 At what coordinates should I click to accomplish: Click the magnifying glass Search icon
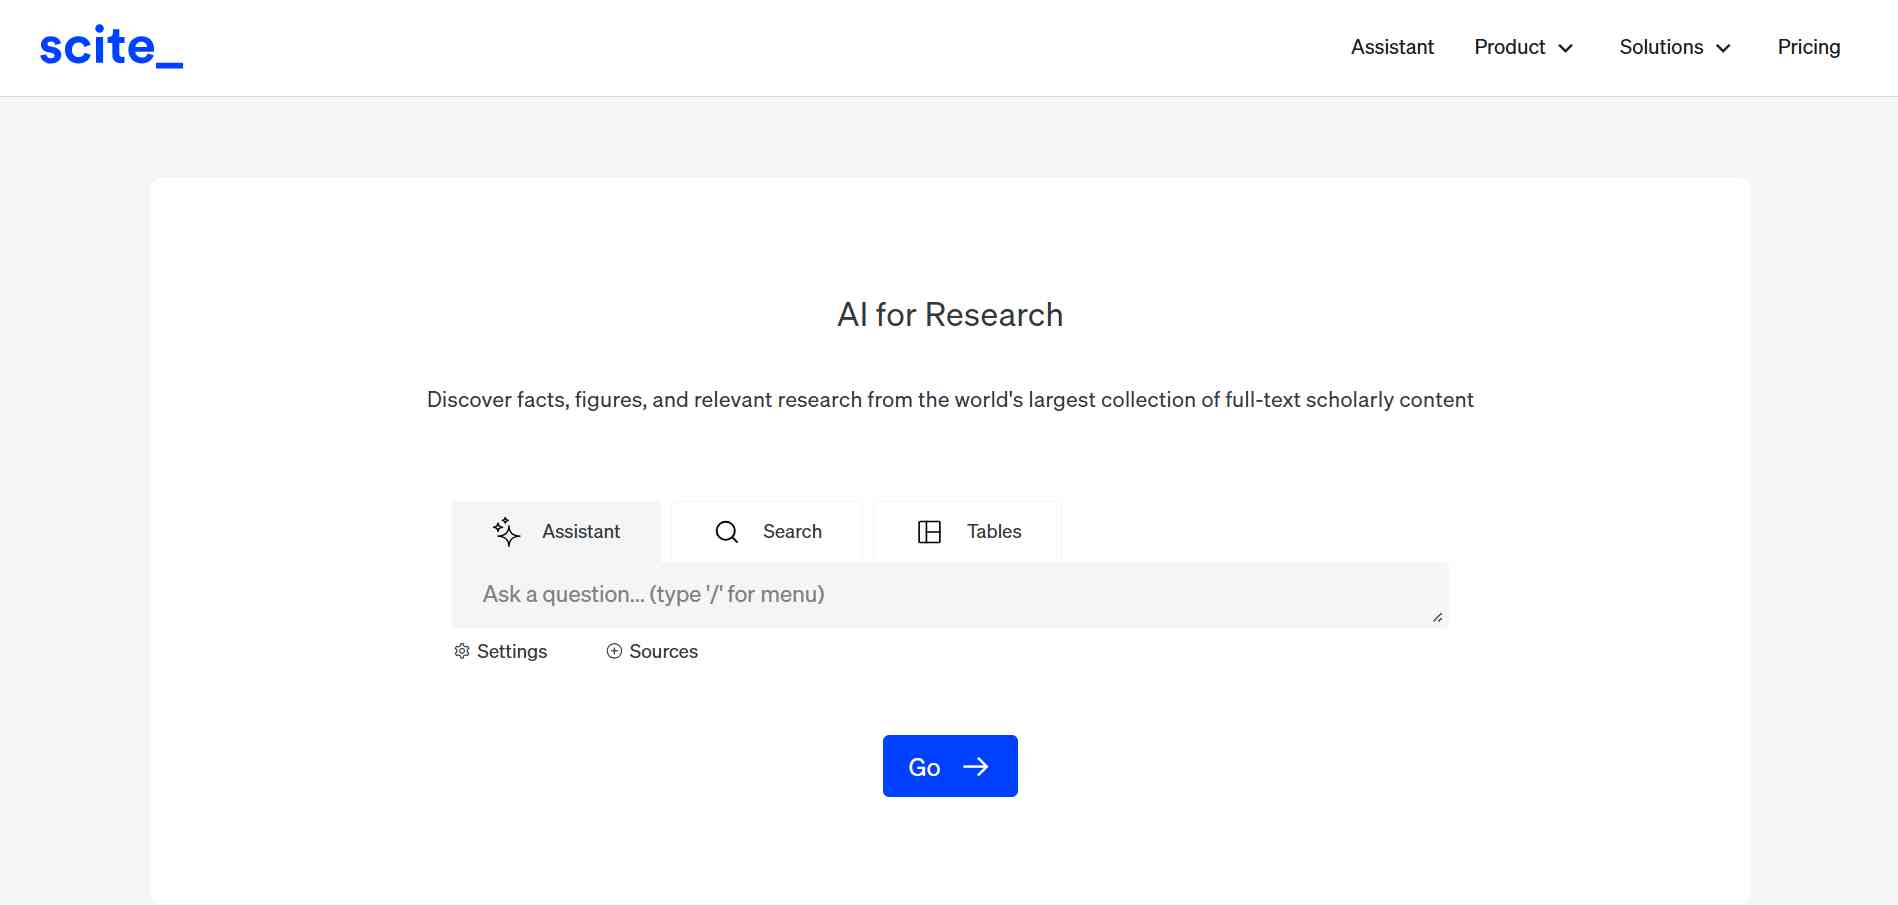pyautogui.click(x=727, y=532)
